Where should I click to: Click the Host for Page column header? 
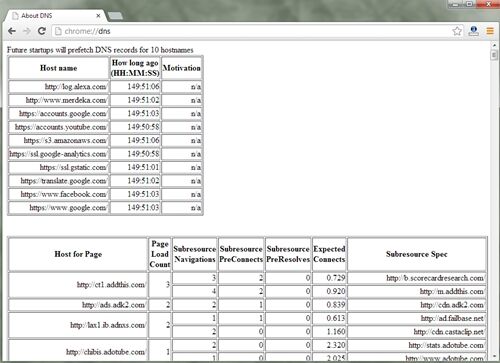point(78,254)
